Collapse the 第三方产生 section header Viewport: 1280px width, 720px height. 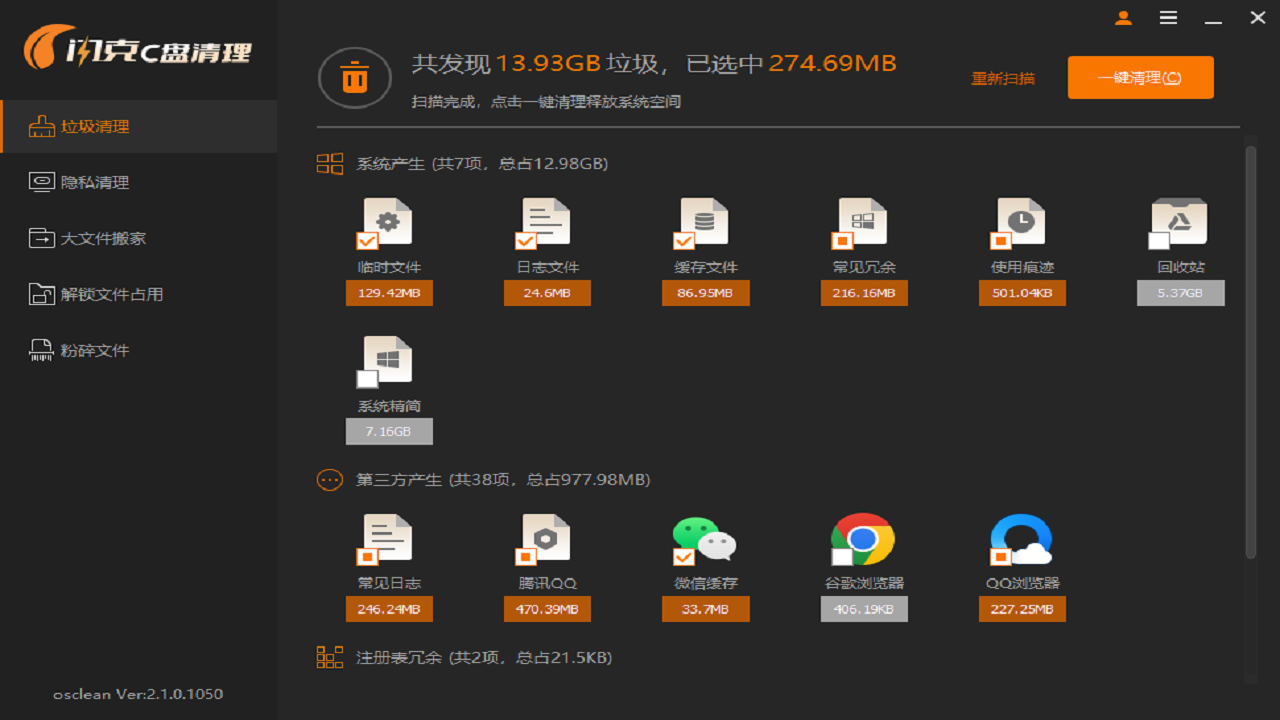pyautogui.click(x=330, y=480)
